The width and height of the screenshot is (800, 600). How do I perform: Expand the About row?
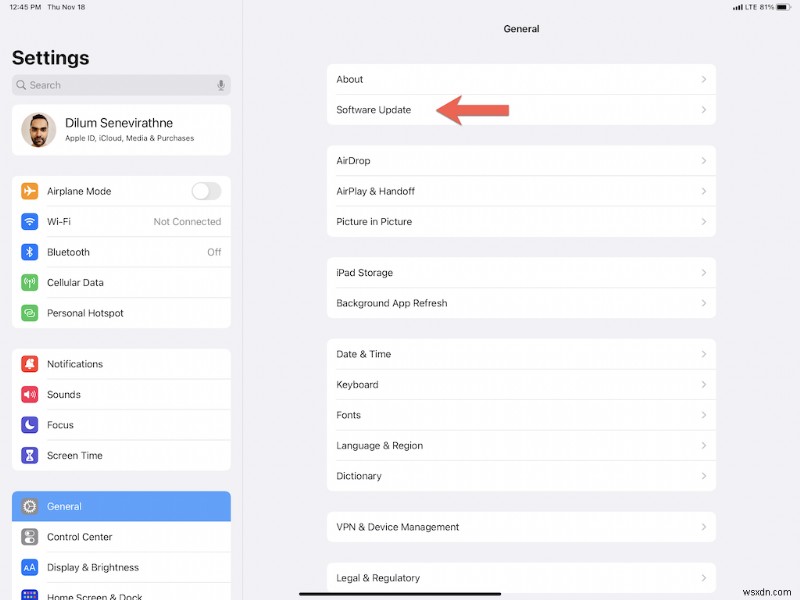(x=520, y=79)
